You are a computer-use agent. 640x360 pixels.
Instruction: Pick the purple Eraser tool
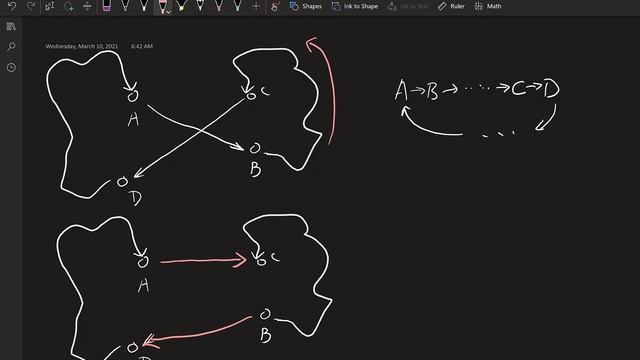(x=107, y=6)
